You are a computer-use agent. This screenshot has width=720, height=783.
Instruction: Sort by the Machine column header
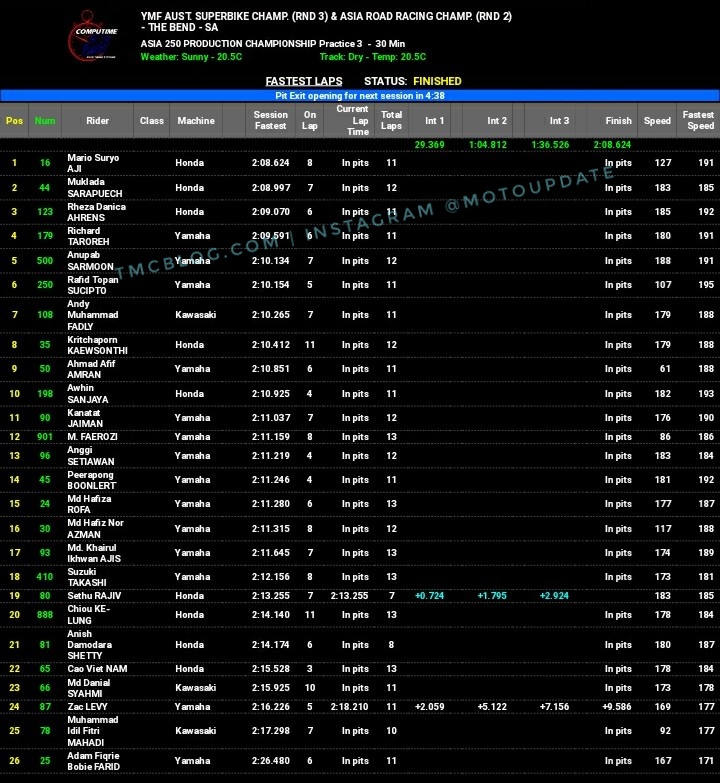coord(196,120)
